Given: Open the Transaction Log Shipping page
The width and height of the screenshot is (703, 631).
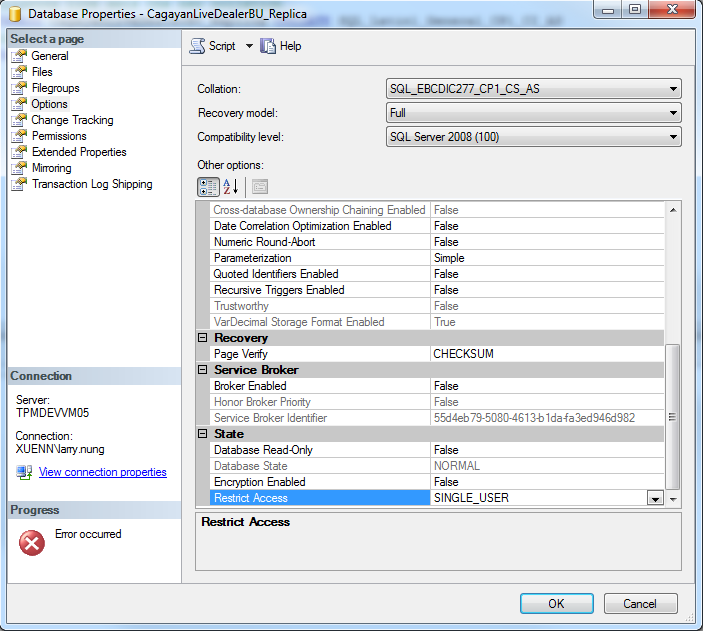Looking at the screenshot, I should [x=92, y=184].
